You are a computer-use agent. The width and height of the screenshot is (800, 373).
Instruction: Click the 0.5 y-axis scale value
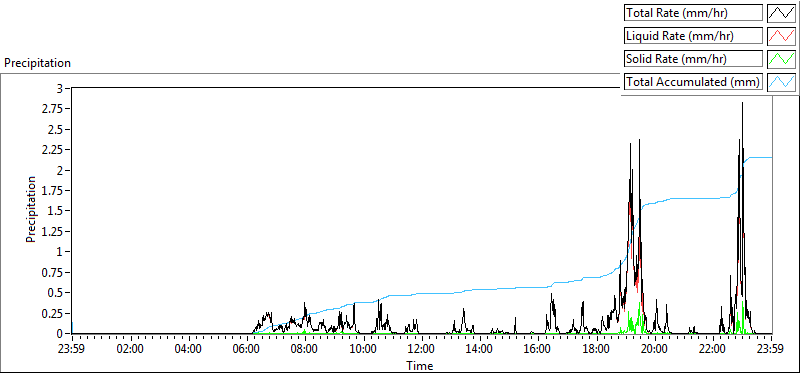pos(54,292)
